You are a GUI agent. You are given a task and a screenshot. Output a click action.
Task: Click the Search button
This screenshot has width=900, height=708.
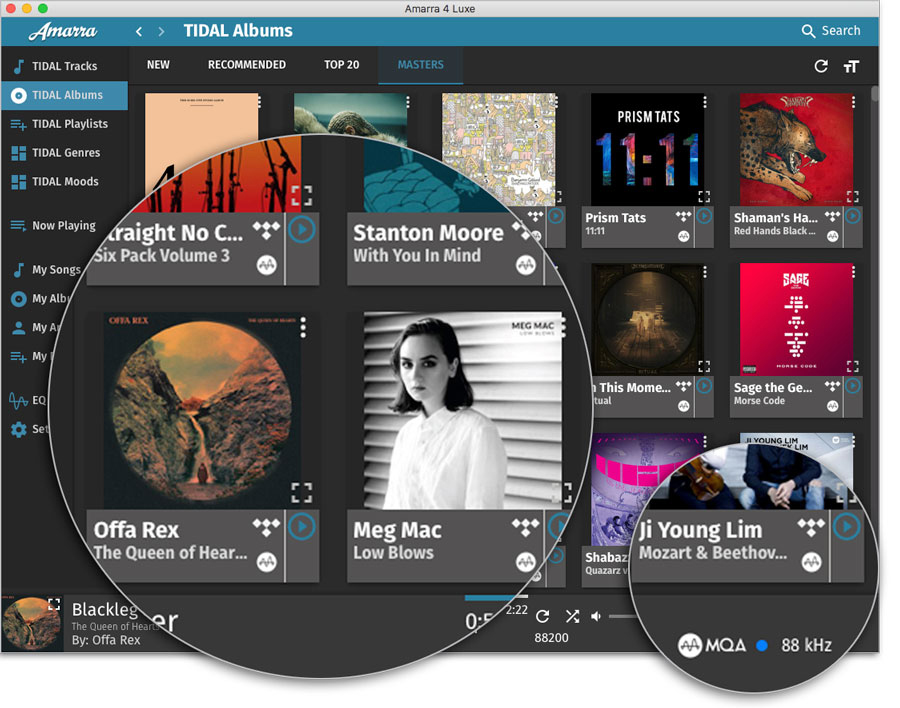831,31
